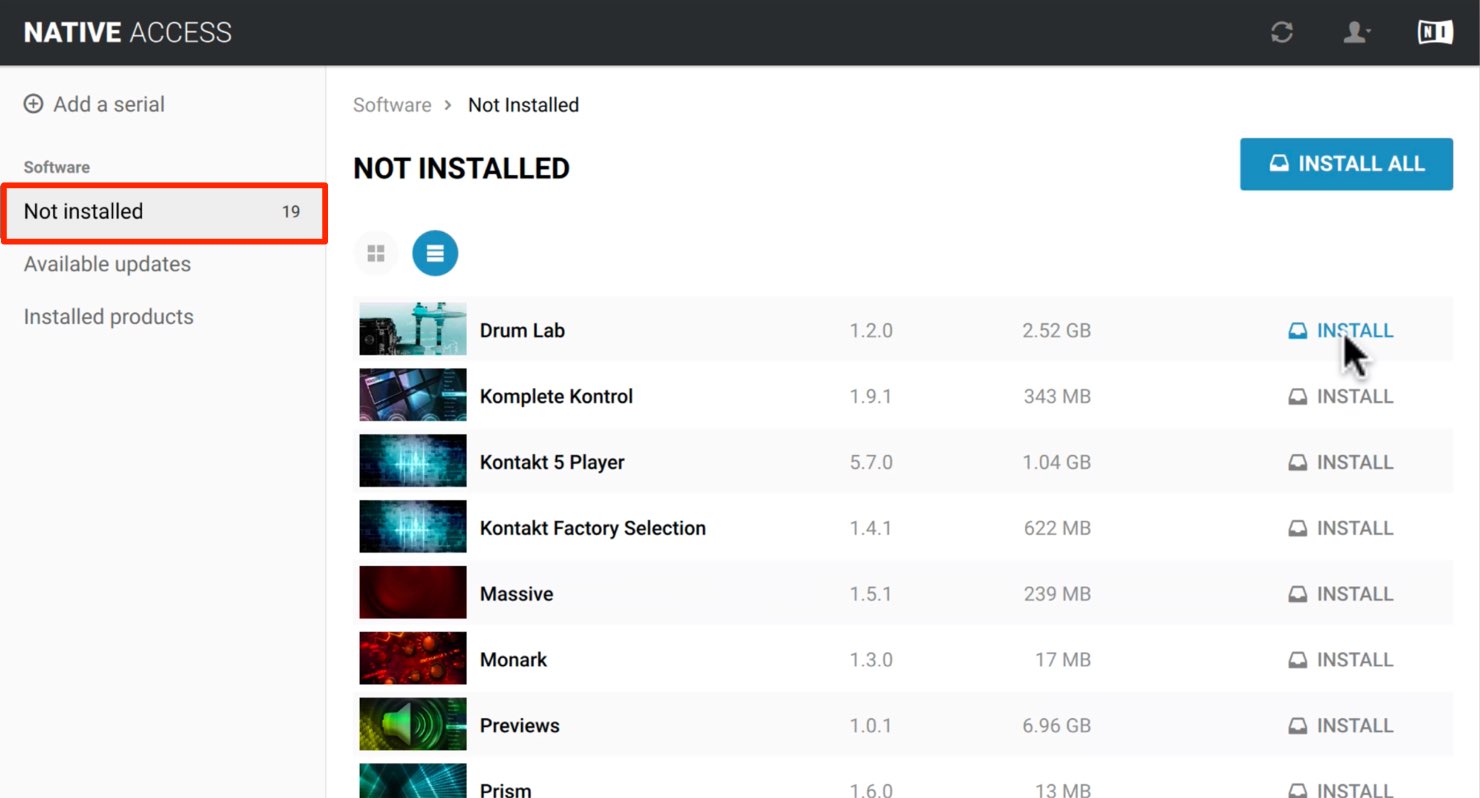The height and width of the screenshot is (798, 1480).
Task: Click the refresh icon in the header
Action: coord(1282,32)
